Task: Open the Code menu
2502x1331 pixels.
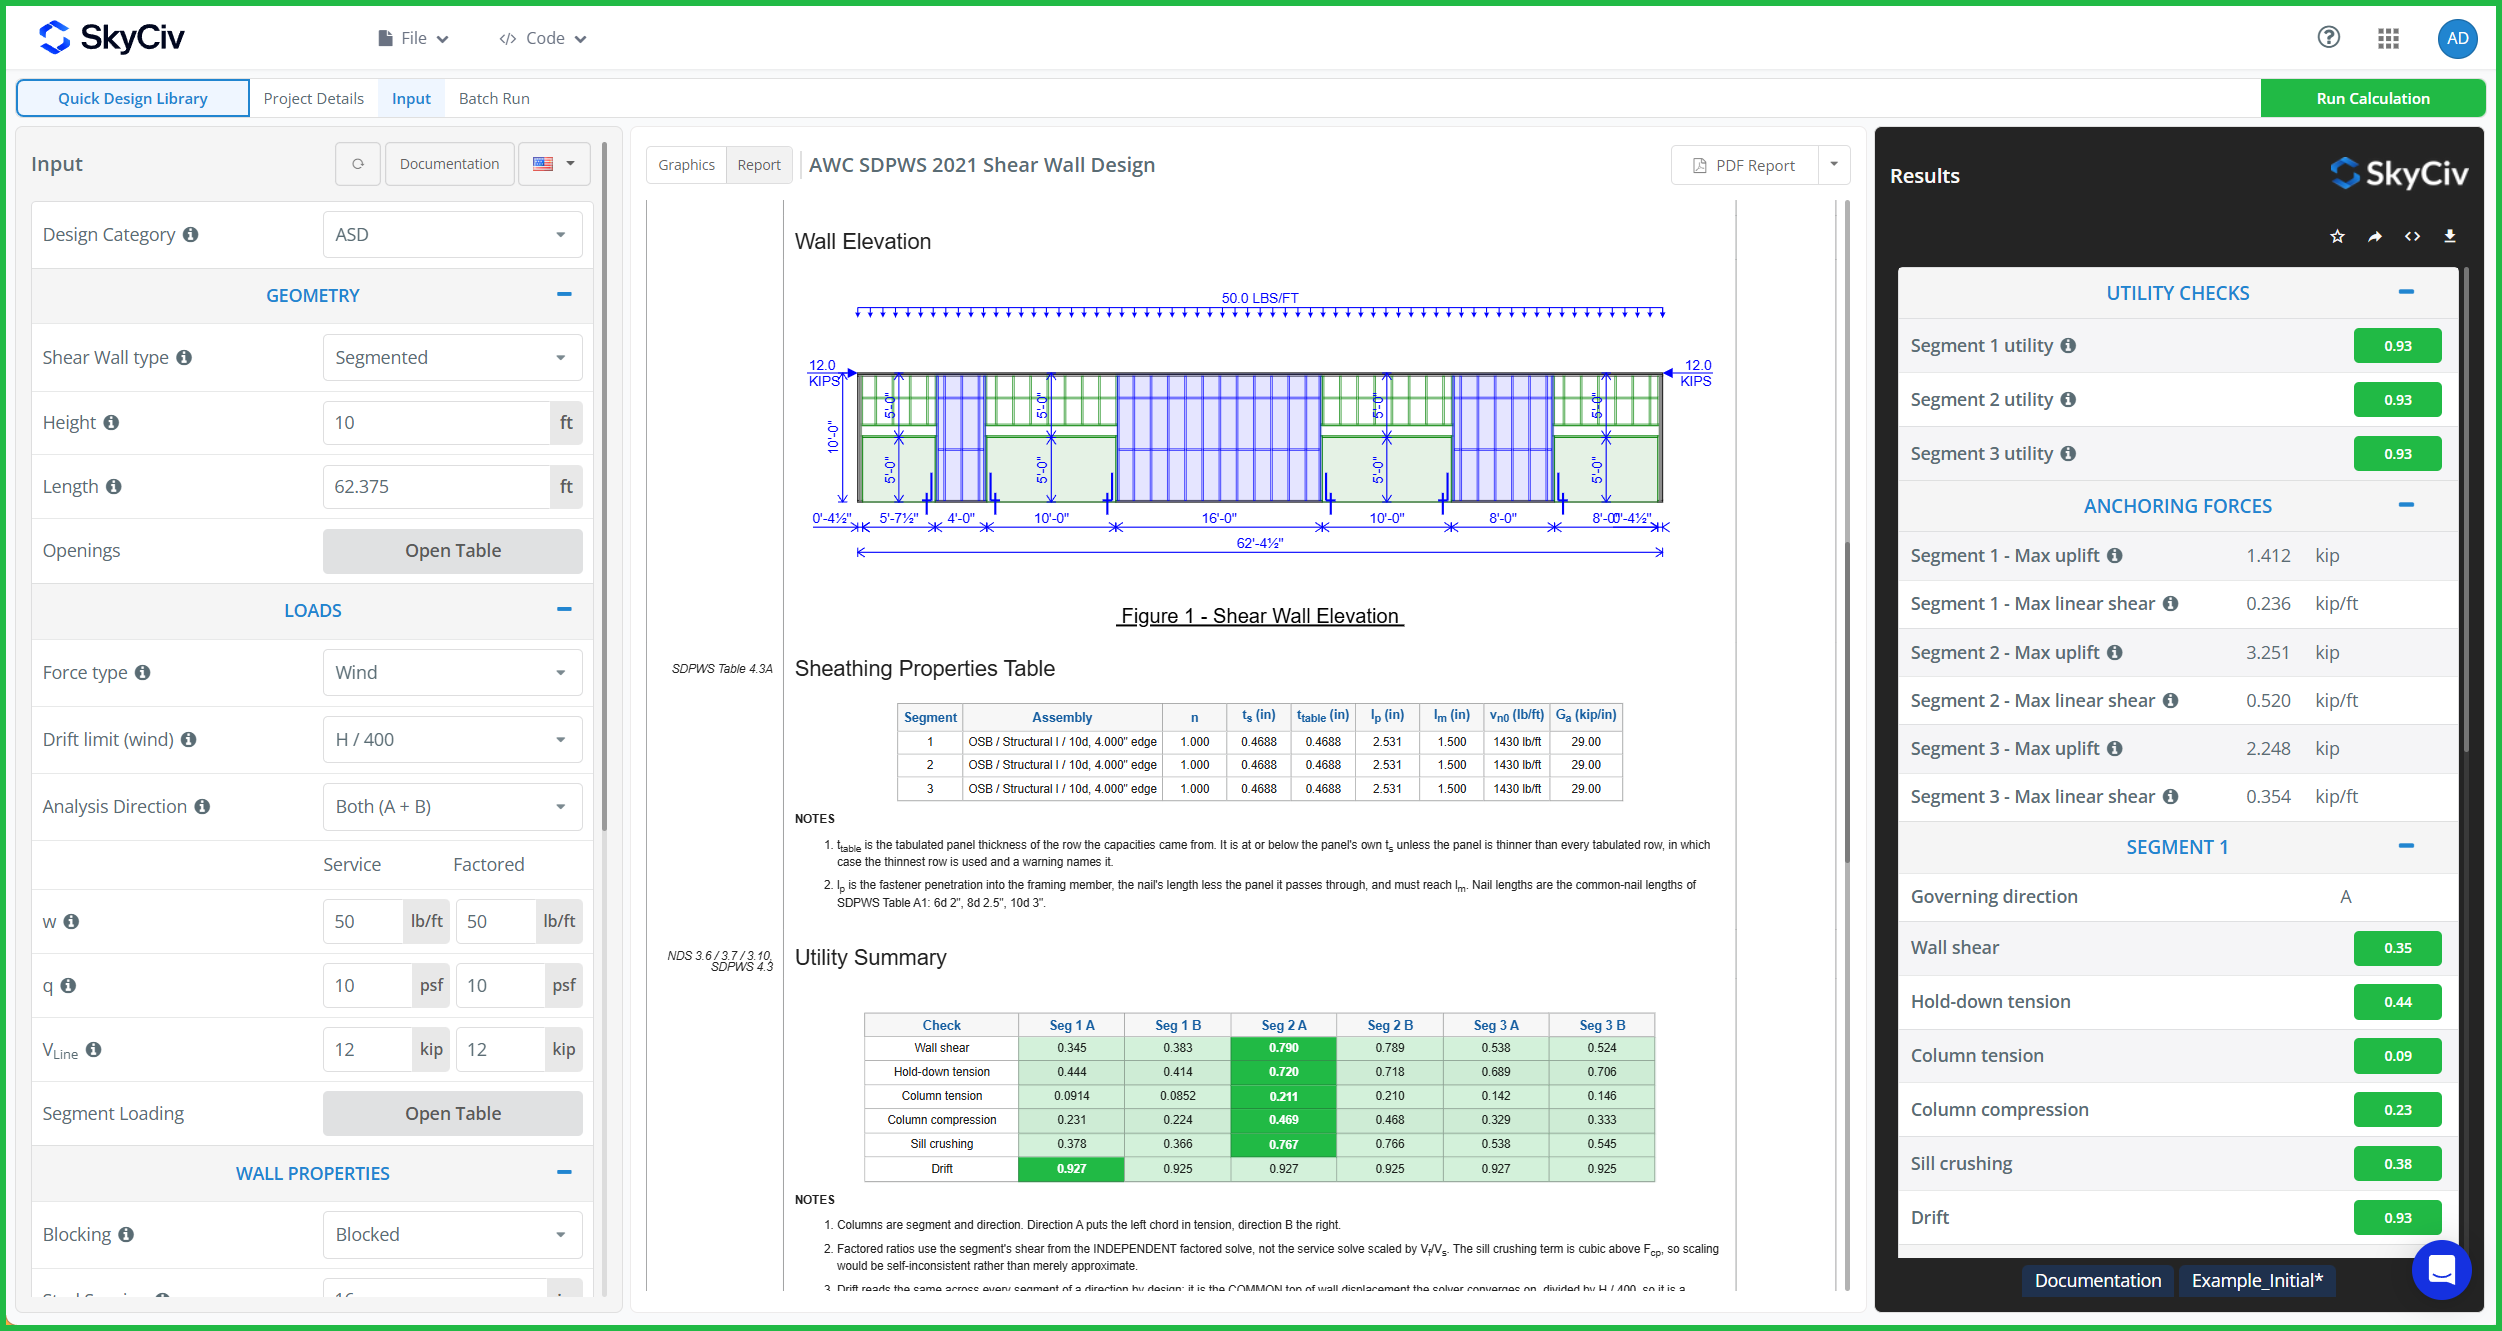Action: tap(543, 38)
